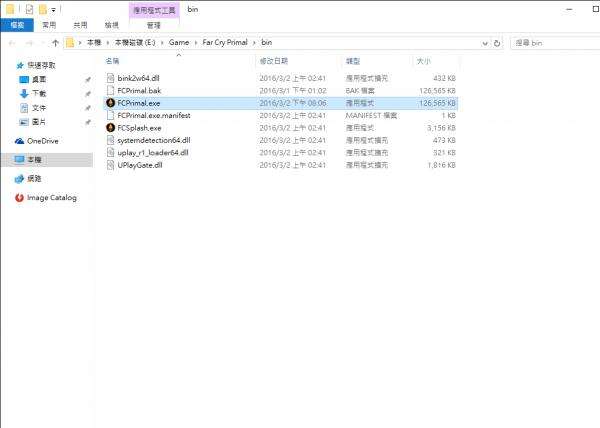Select the FCPrimal.exe application icon
This screenshot has width=600, height=428.
pos(111,103)
